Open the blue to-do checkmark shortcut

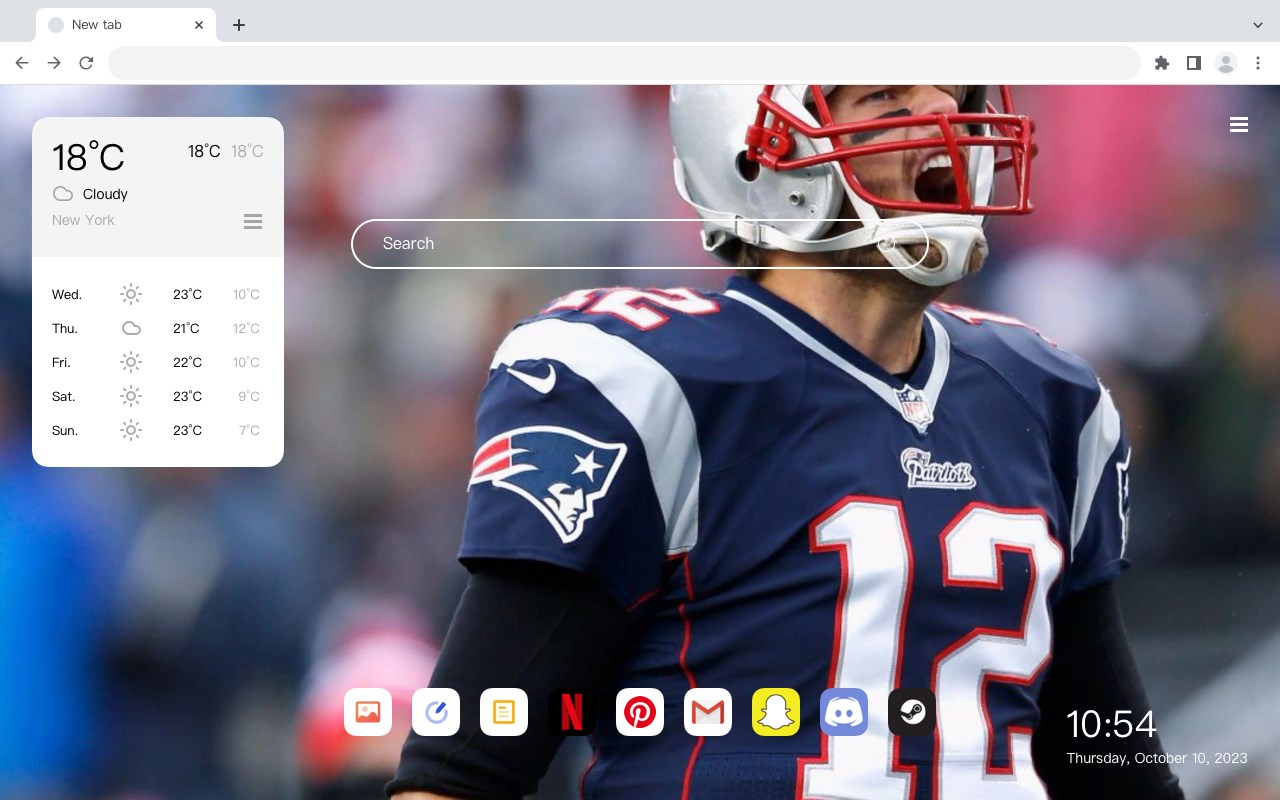click(436, 712)
